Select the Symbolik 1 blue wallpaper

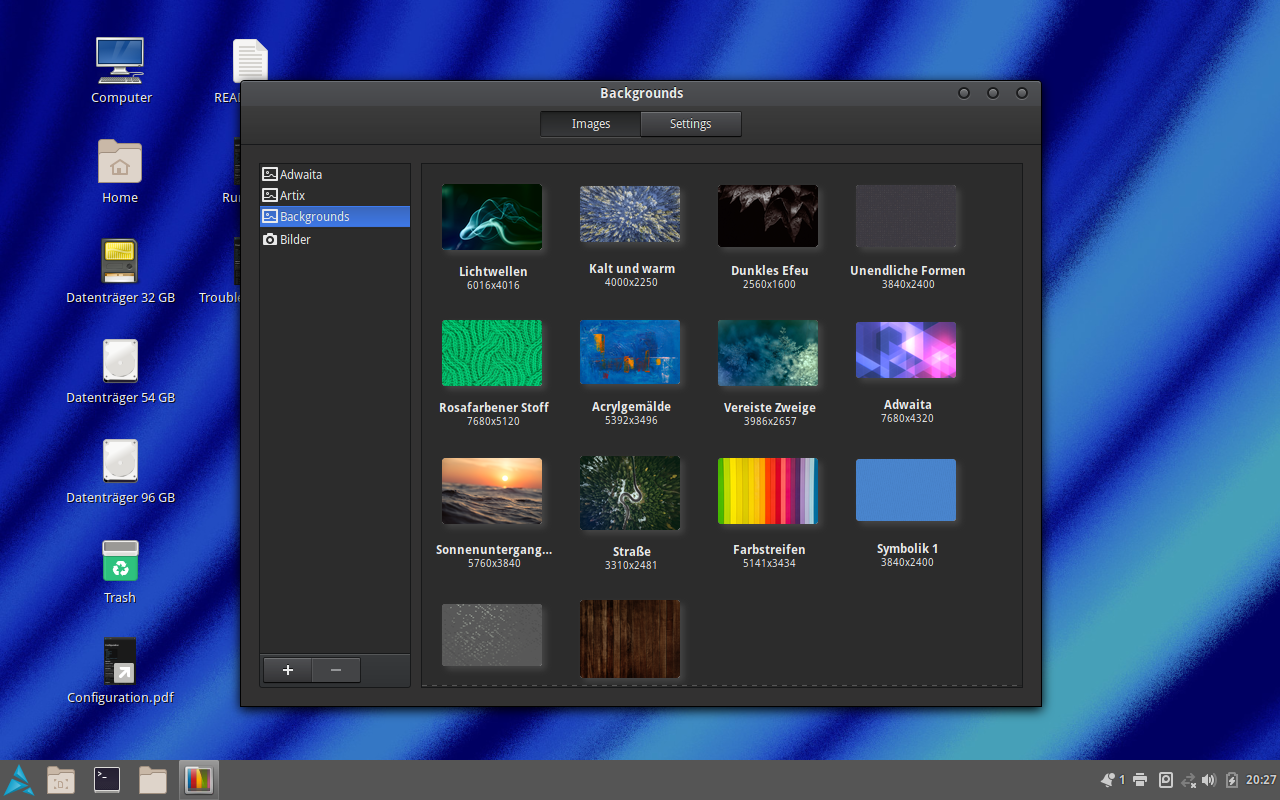[x=906, y=490]
